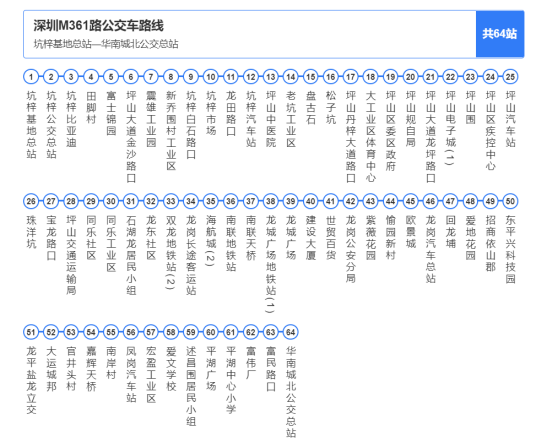536x447 pixels.
Task: Click the 凤岗汽车站 station label
Action: [131, 374]
